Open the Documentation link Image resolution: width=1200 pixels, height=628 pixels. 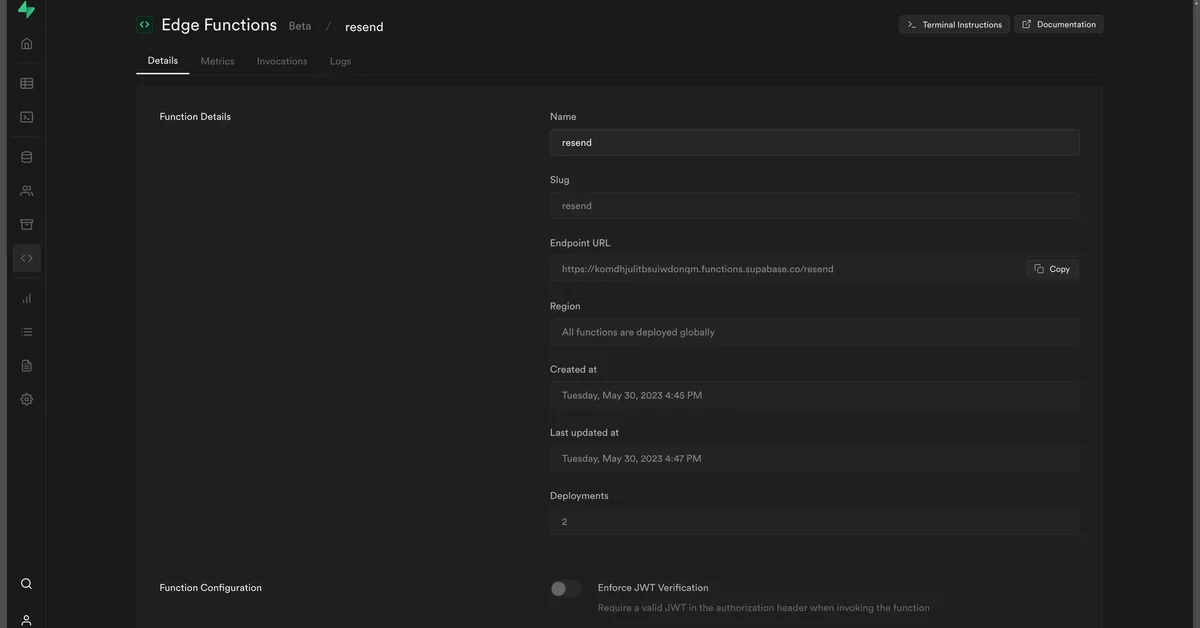1058,22
